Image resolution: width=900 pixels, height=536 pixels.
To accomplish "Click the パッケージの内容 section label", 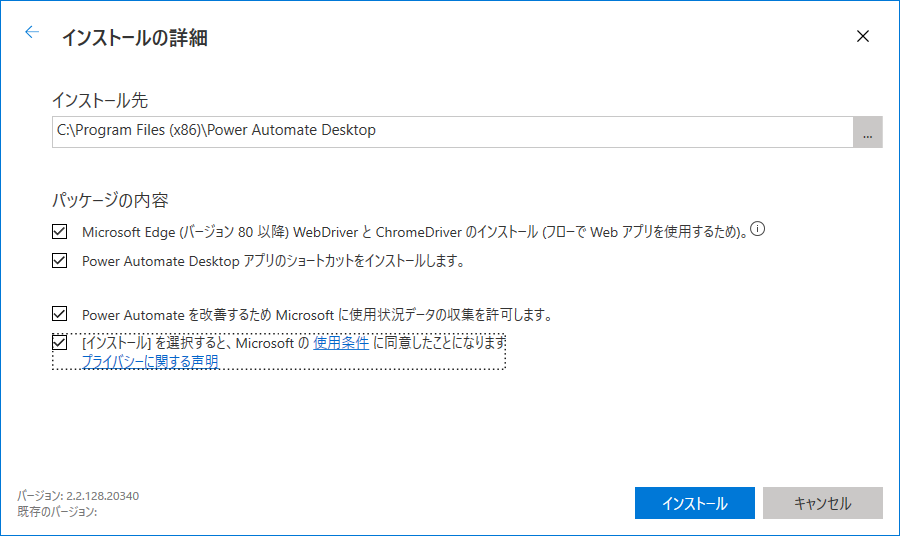I will click(110, 200).
